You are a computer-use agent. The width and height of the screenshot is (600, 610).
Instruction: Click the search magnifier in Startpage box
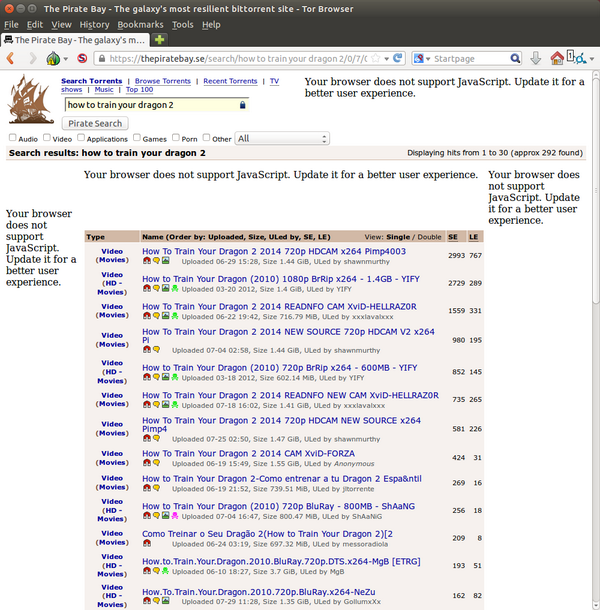(x=515, y=58)
